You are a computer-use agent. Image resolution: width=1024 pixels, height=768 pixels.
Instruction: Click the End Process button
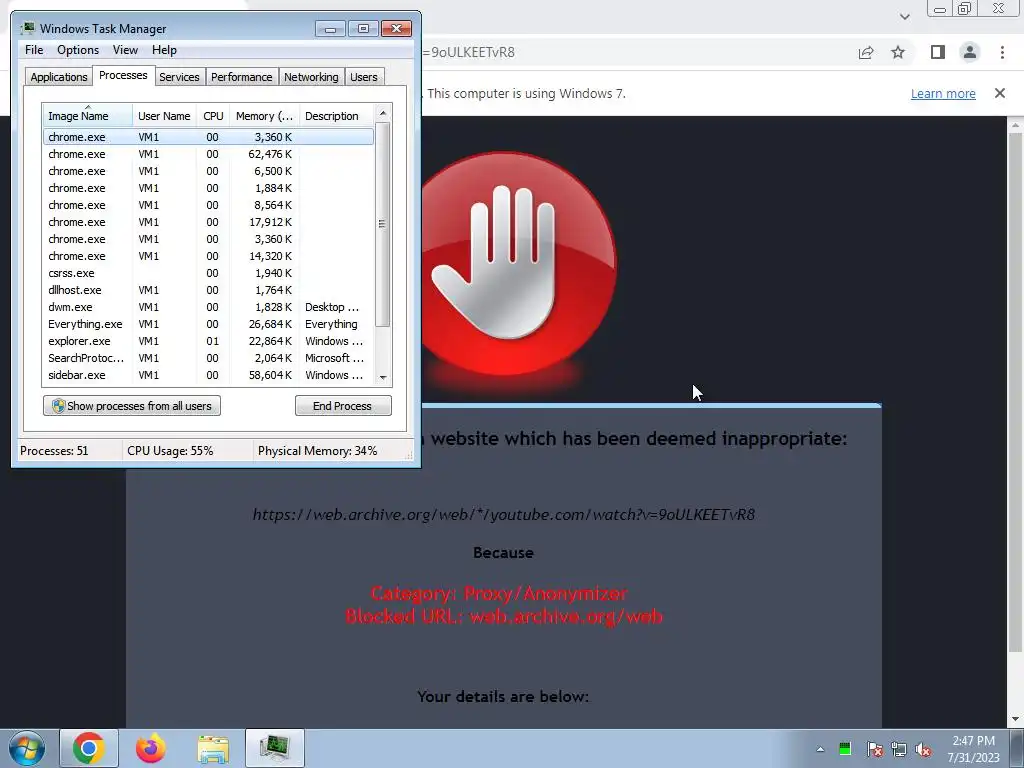click(x=343, y=406)
